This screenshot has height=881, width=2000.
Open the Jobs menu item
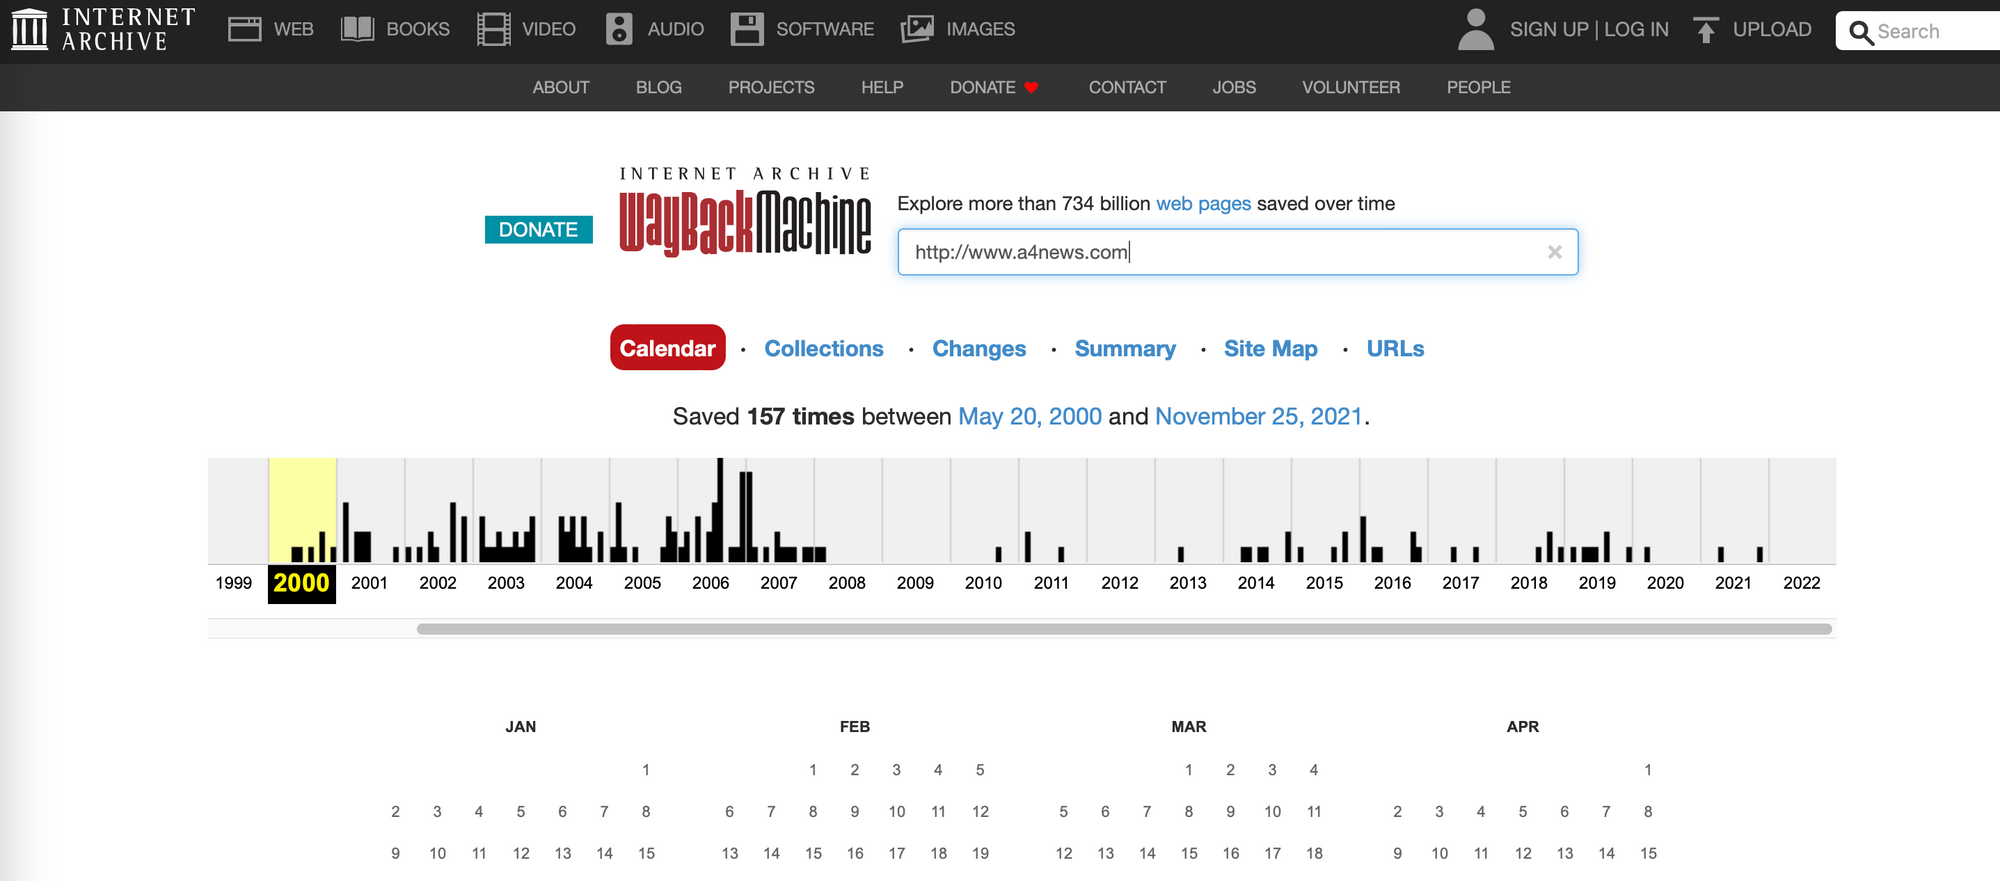tap(1234, 87)
